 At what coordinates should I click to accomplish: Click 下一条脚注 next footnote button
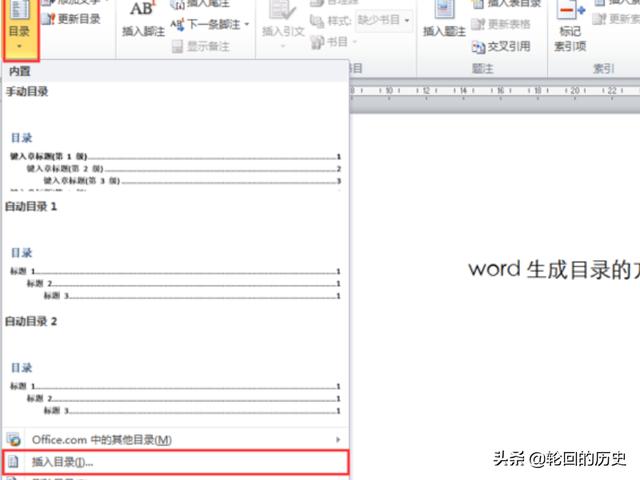pyautogui.click(x=205, y=24)
